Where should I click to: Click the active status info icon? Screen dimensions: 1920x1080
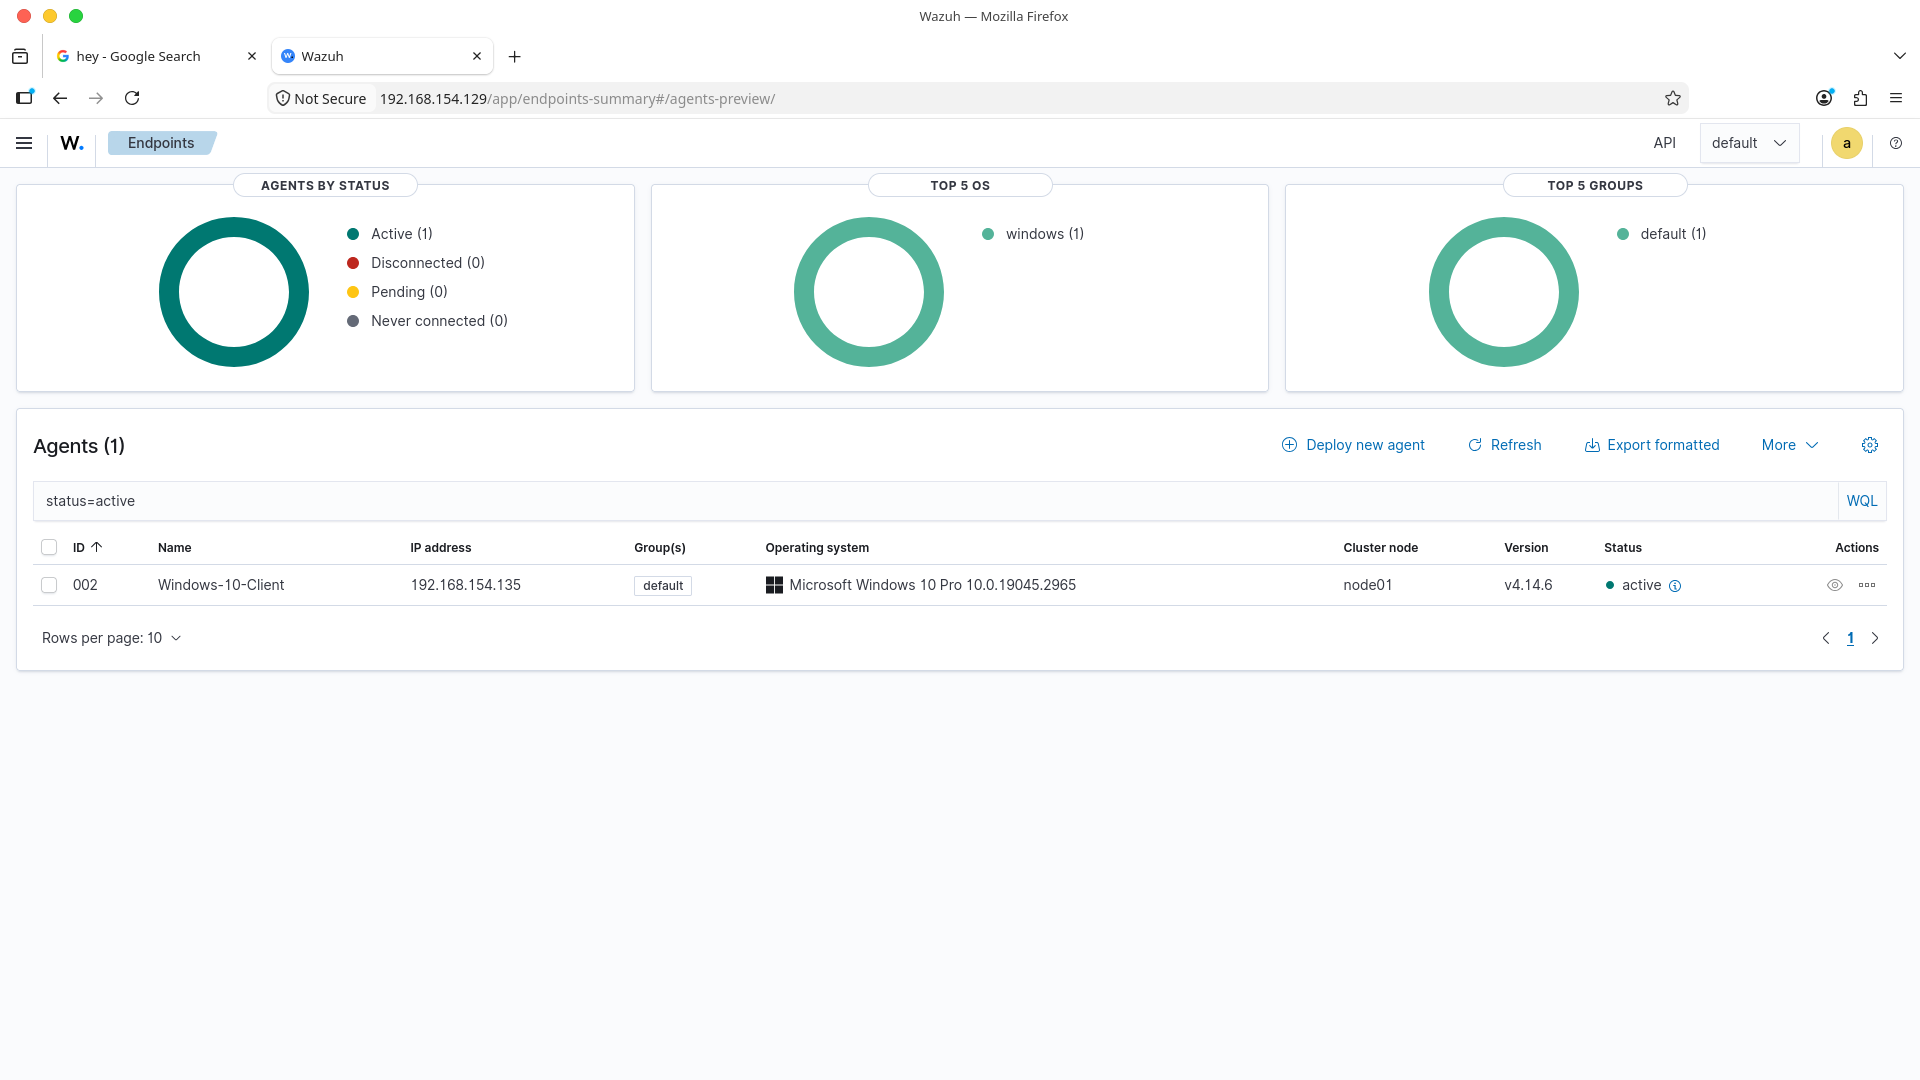1675,586
